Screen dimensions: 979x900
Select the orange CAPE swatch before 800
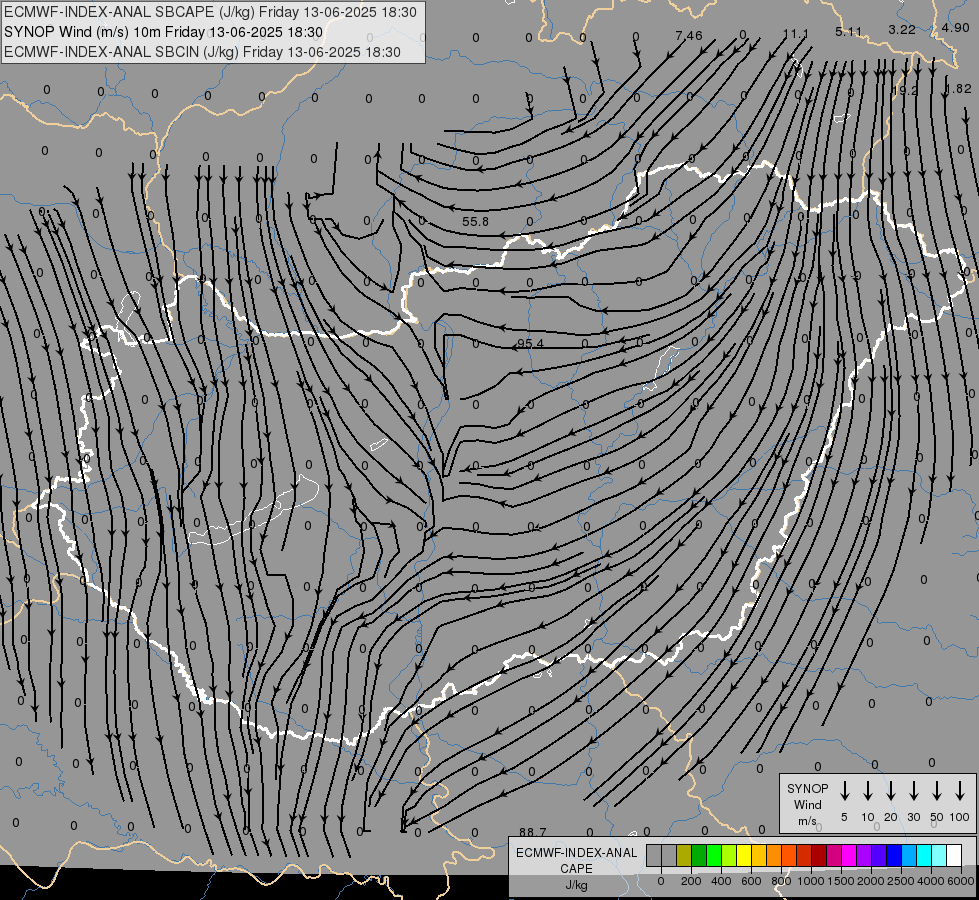click(x=774, y=855)
